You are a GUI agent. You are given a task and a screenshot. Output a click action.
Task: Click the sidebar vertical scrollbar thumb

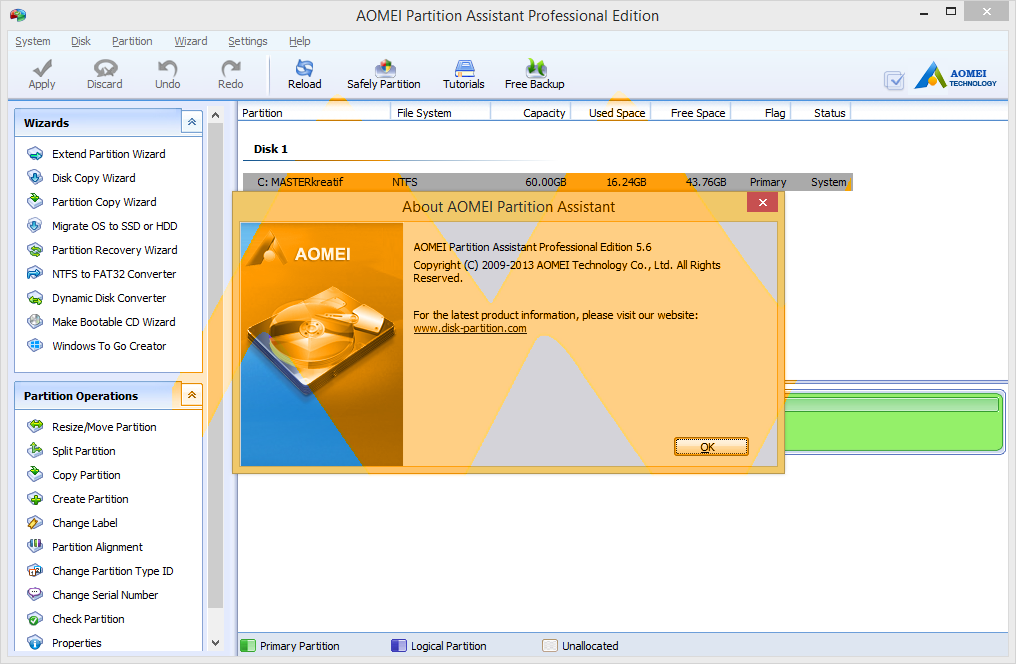(216, 365)
